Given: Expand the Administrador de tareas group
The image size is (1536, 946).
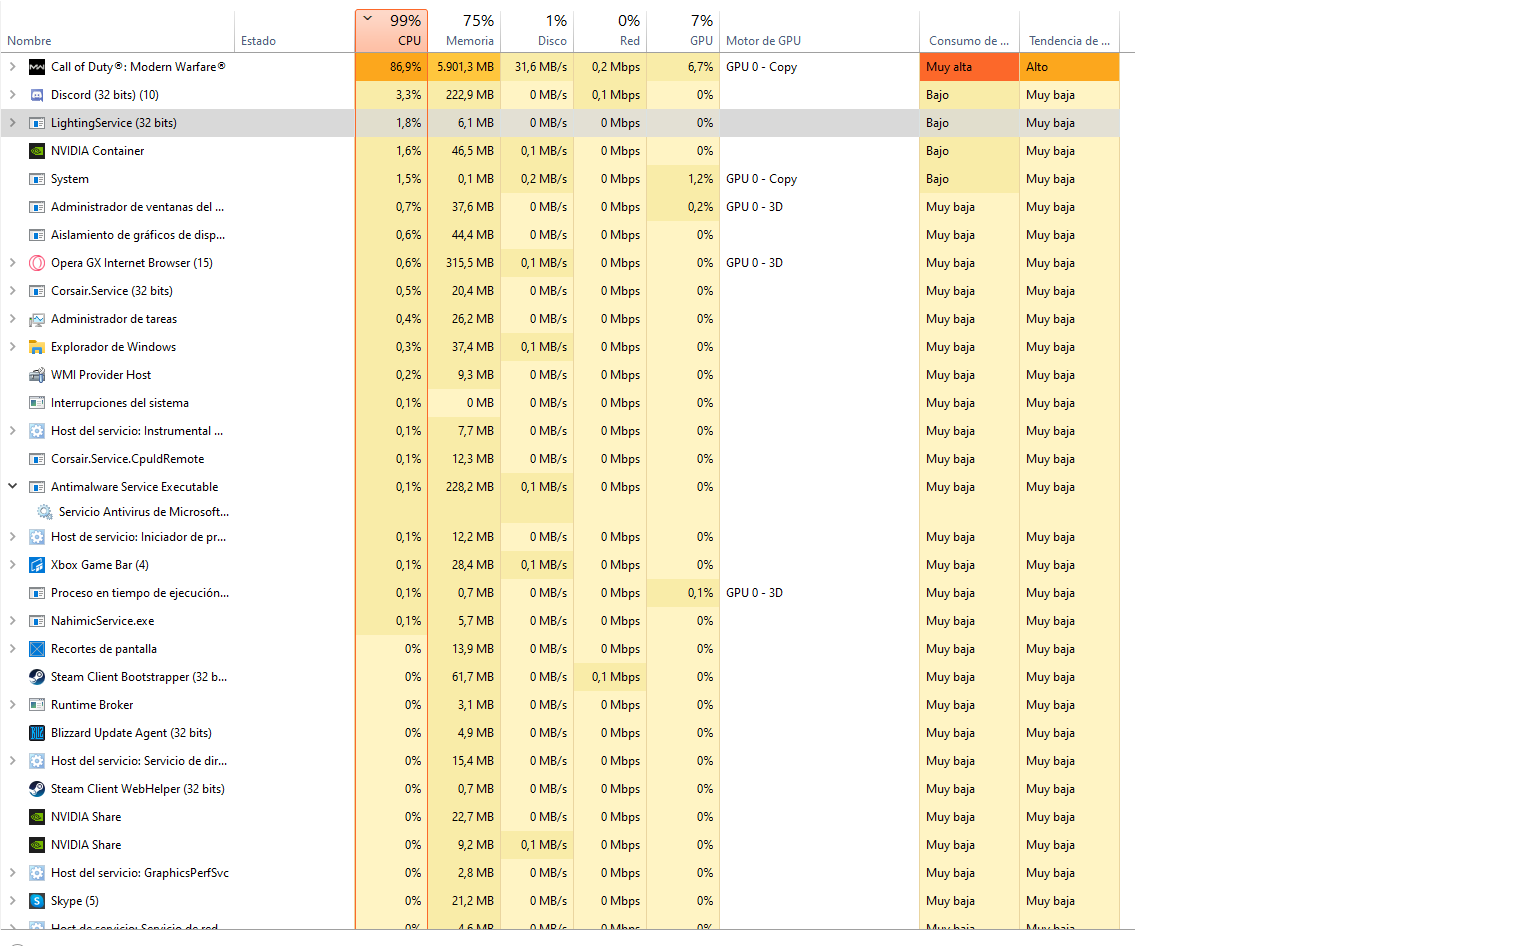Looking at the screenshot, I should (13, 319).
